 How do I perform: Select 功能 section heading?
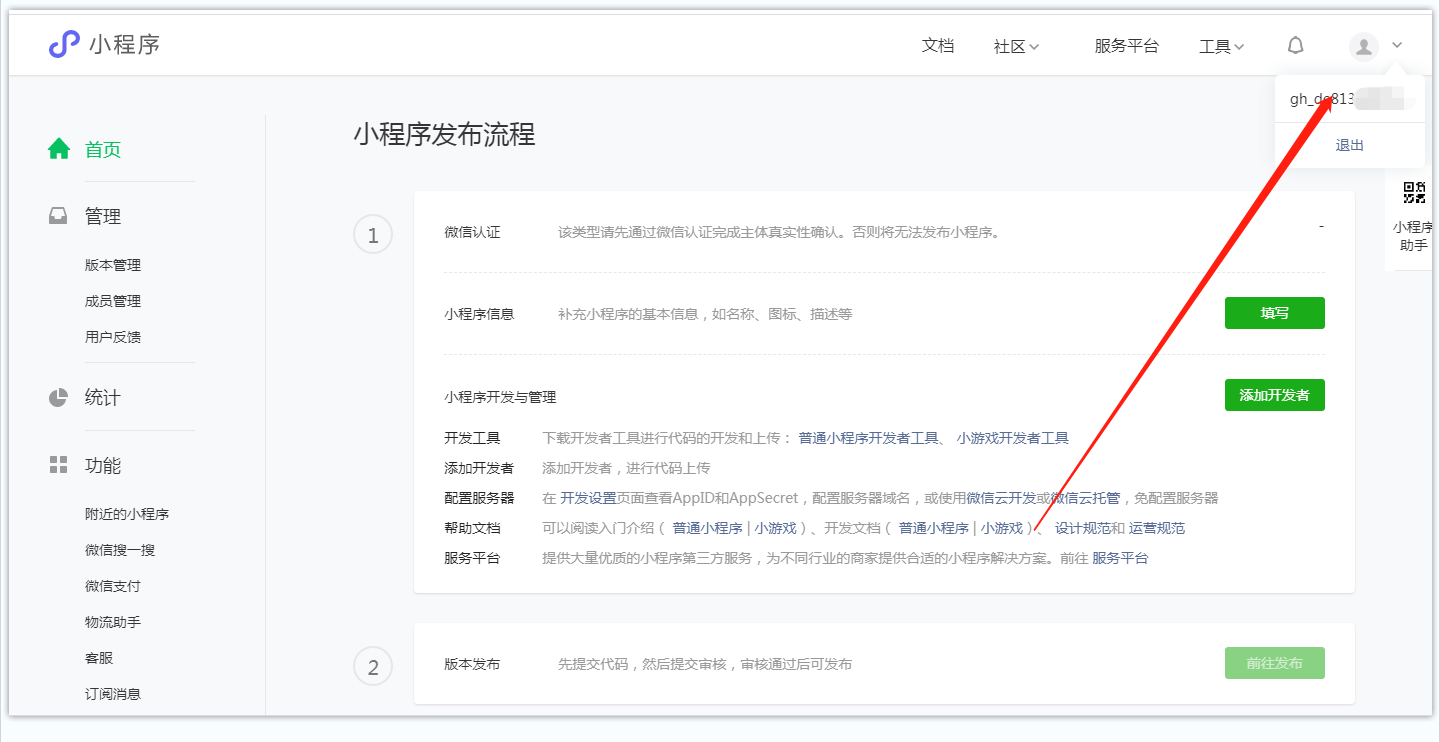point(103,466)
